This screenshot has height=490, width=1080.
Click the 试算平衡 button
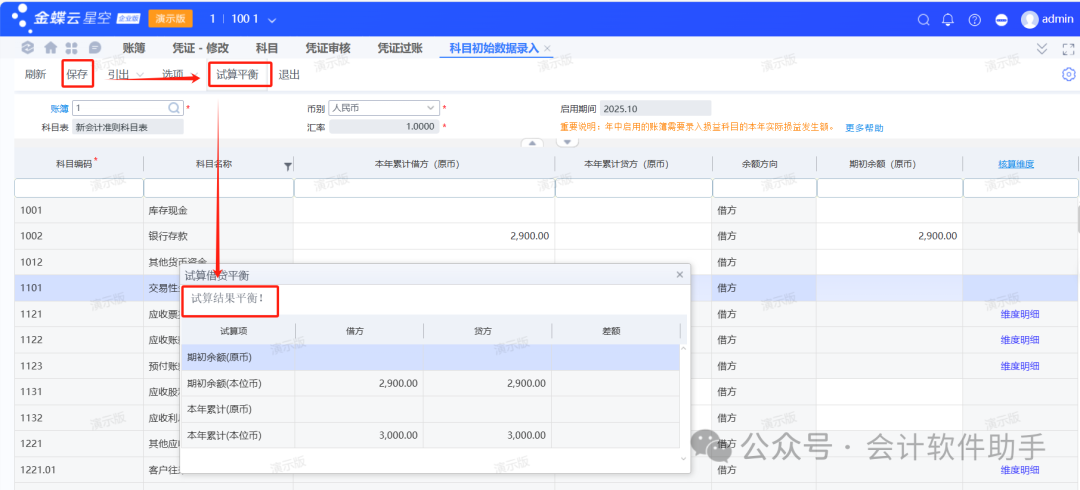(x=237, y=74)
